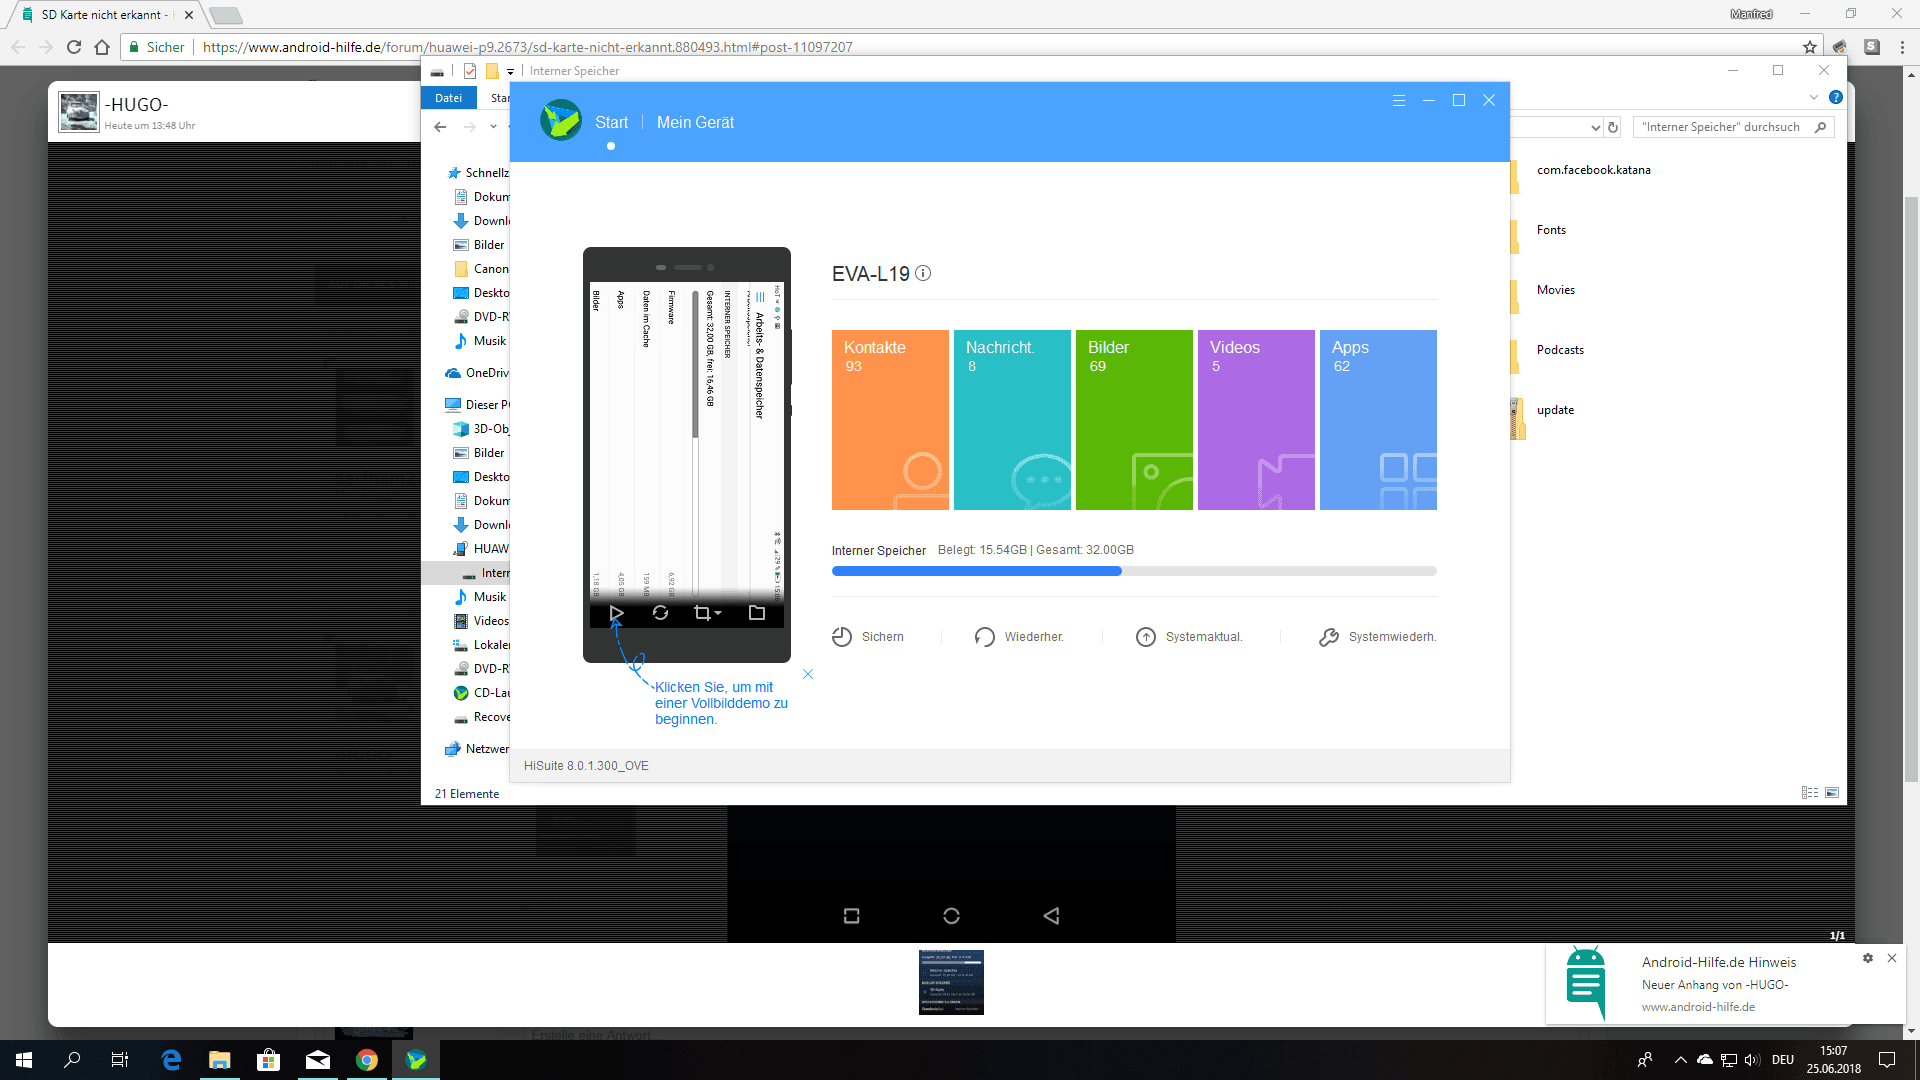Click Sichern backup button
1920x1080 pixels.
tap(867, 637)
